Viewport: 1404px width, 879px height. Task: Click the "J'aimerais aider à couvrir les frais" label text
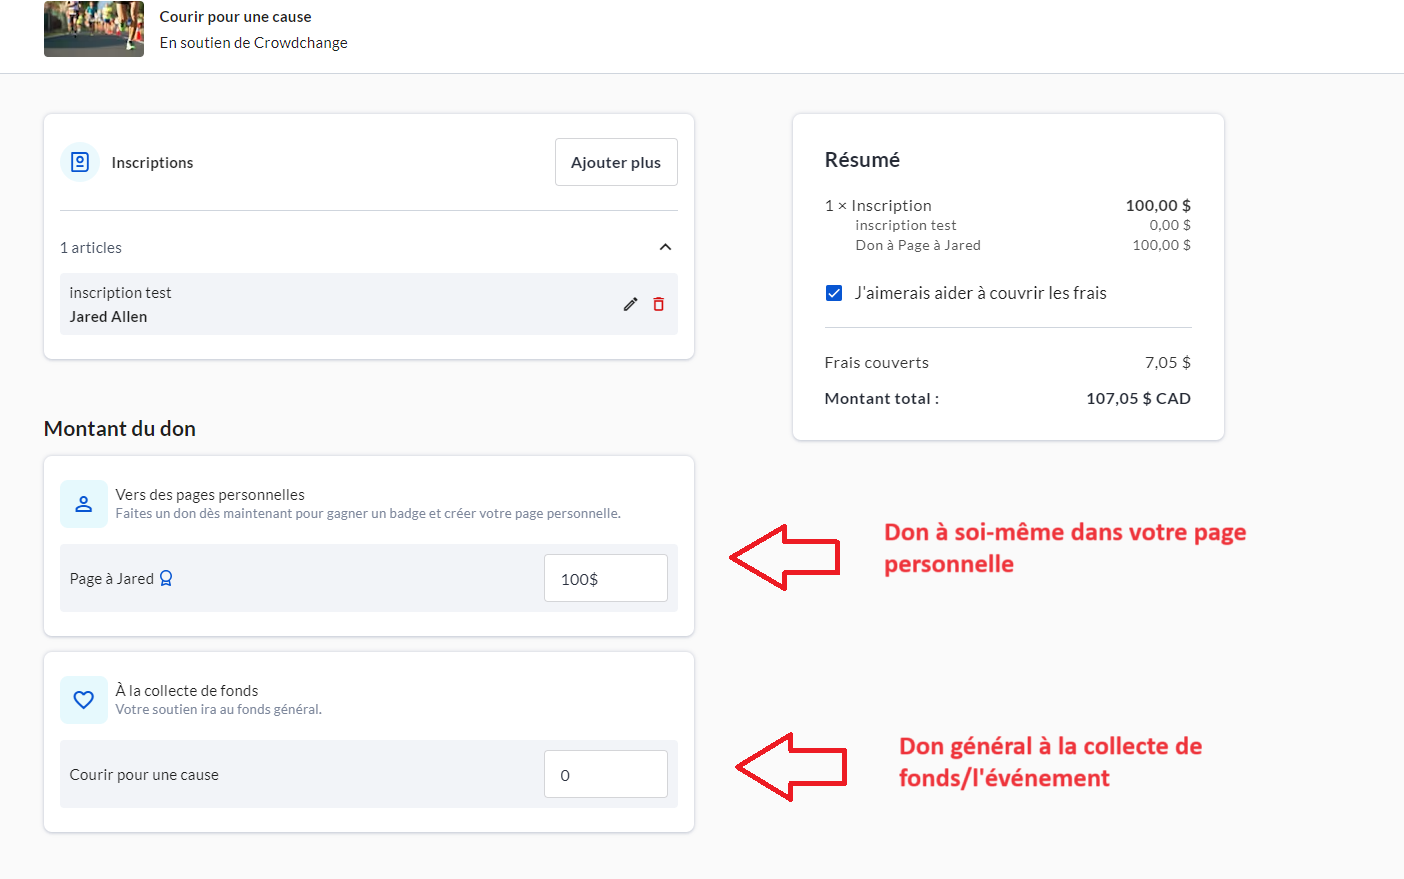(x=980, y=293)
